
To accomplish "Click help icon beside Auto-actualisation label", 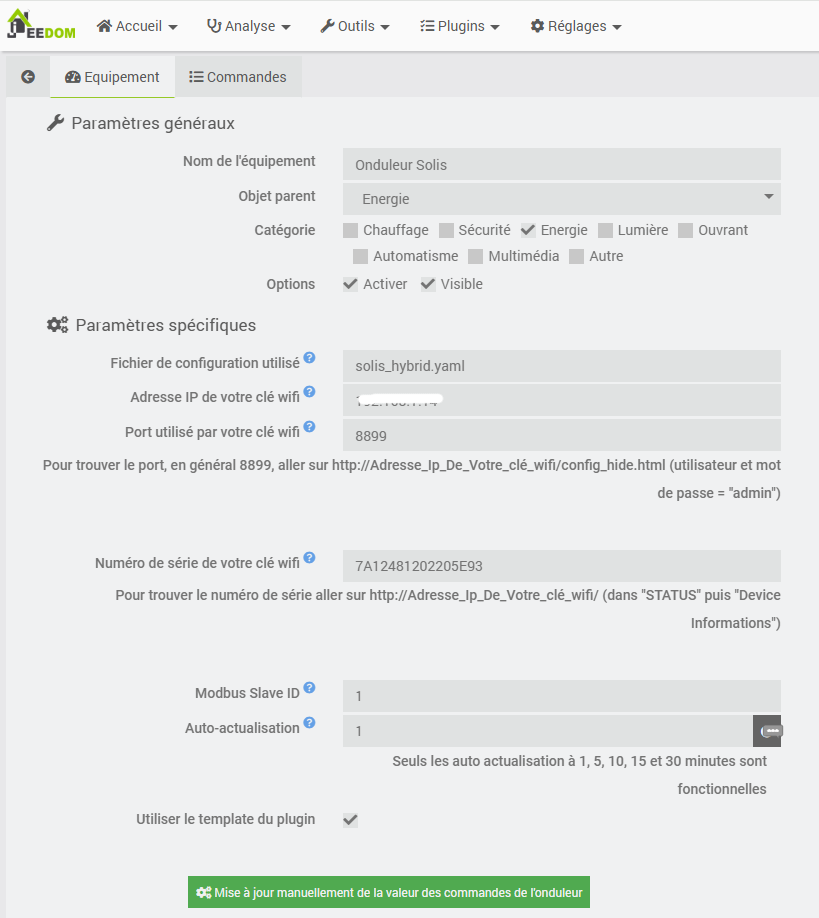I will tap(310, 723).
